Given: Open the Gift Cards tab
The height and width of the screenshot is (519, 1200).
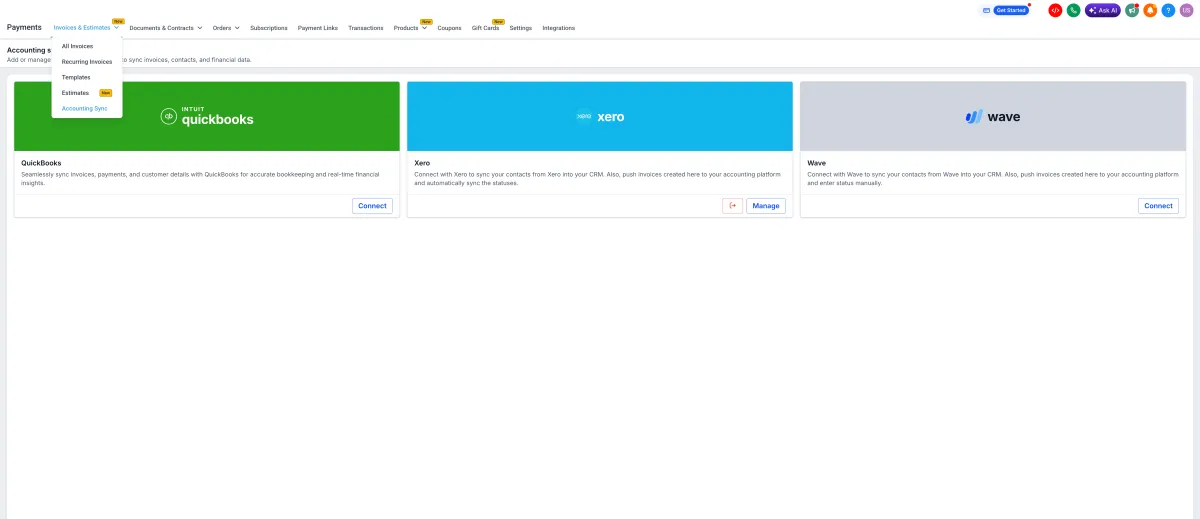Looking at the screenshot, I should click(485, 28).
